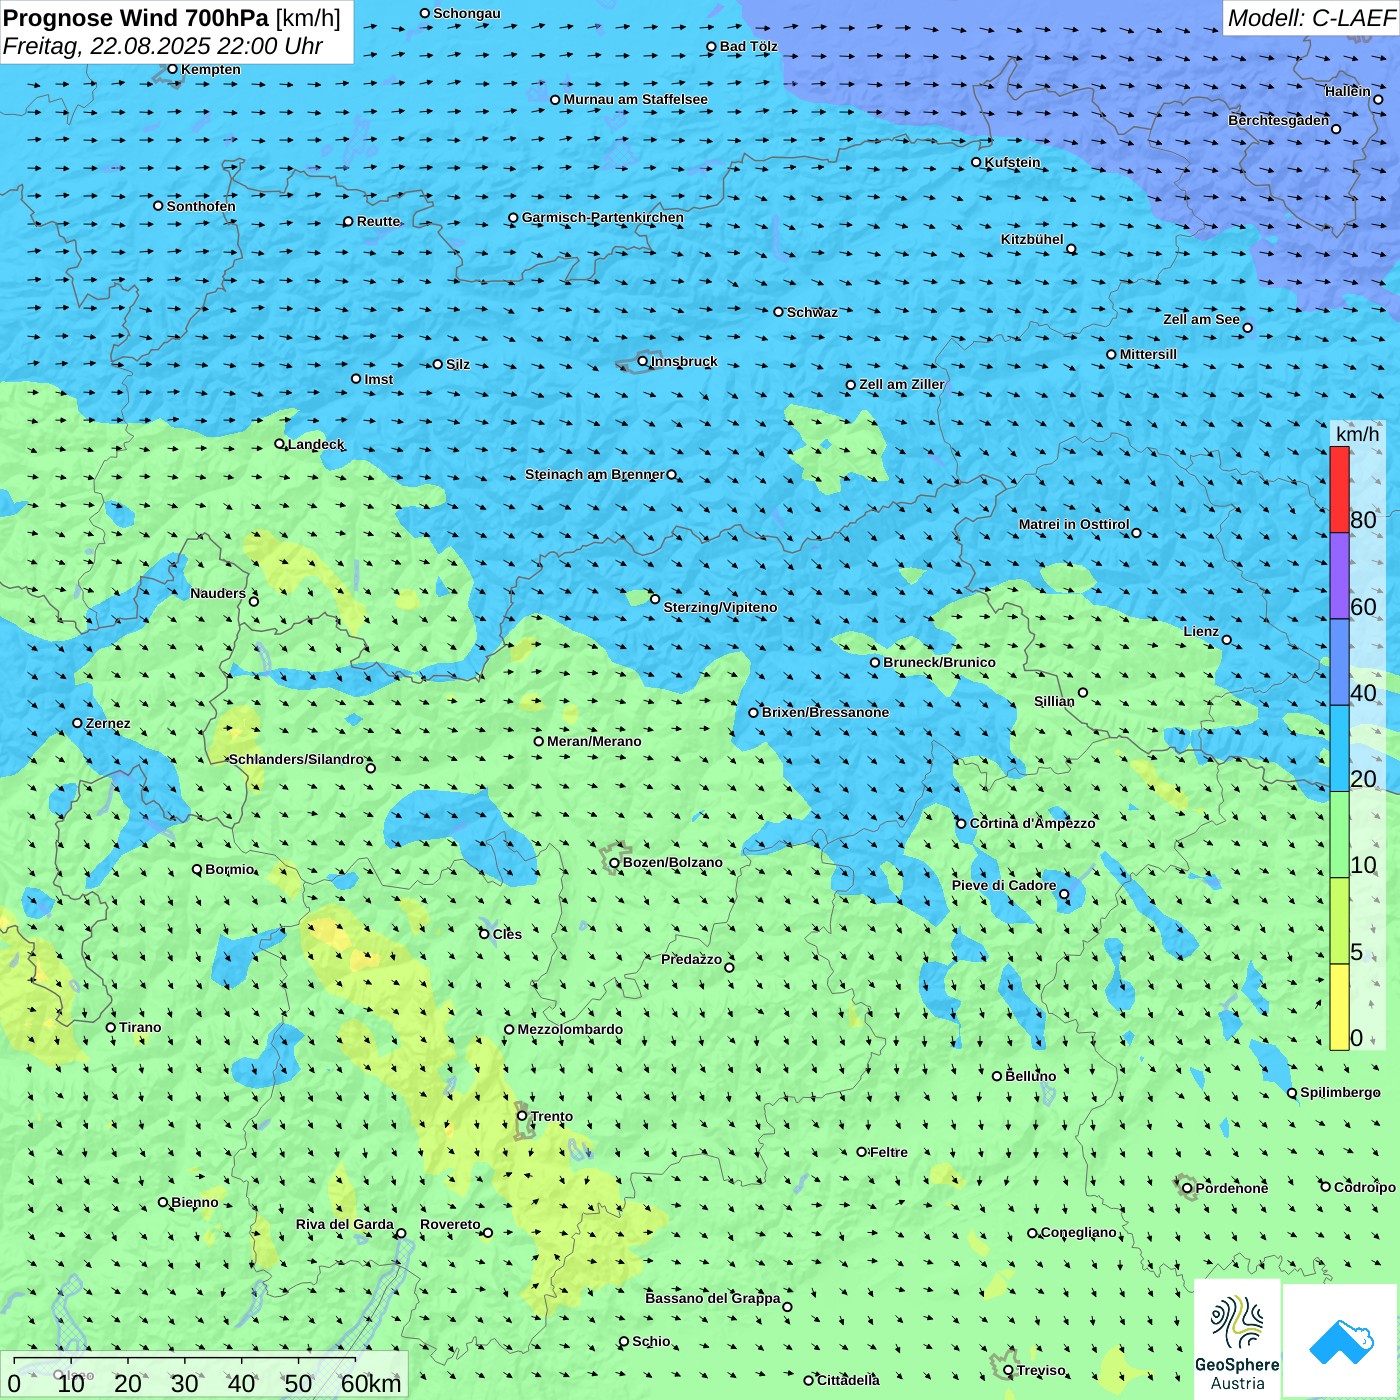Click the Lienz location dot
Image resolution: width=1400 pixels, height=1400 pixels.
1227,640
